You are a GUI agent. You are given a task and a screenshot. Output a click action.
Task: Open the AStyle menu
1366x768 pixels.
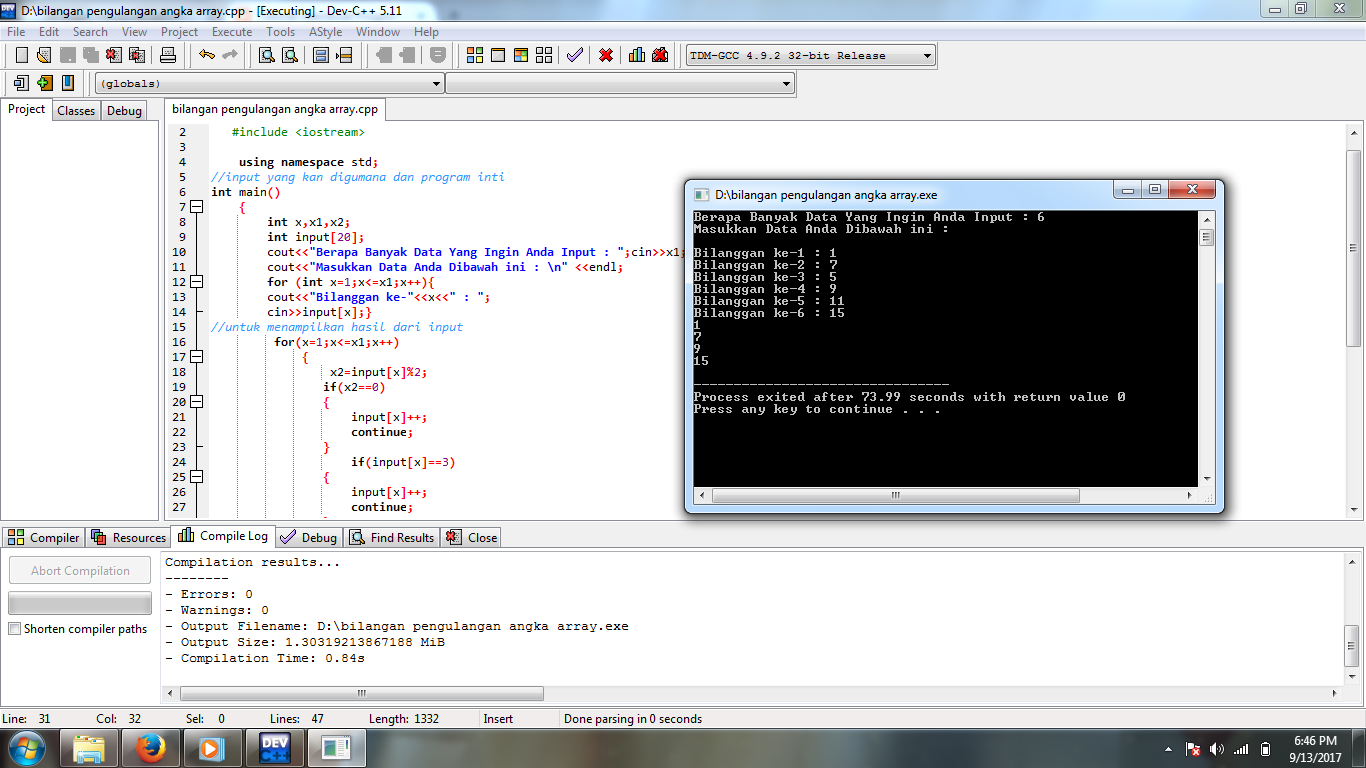(x=325, y=32)
